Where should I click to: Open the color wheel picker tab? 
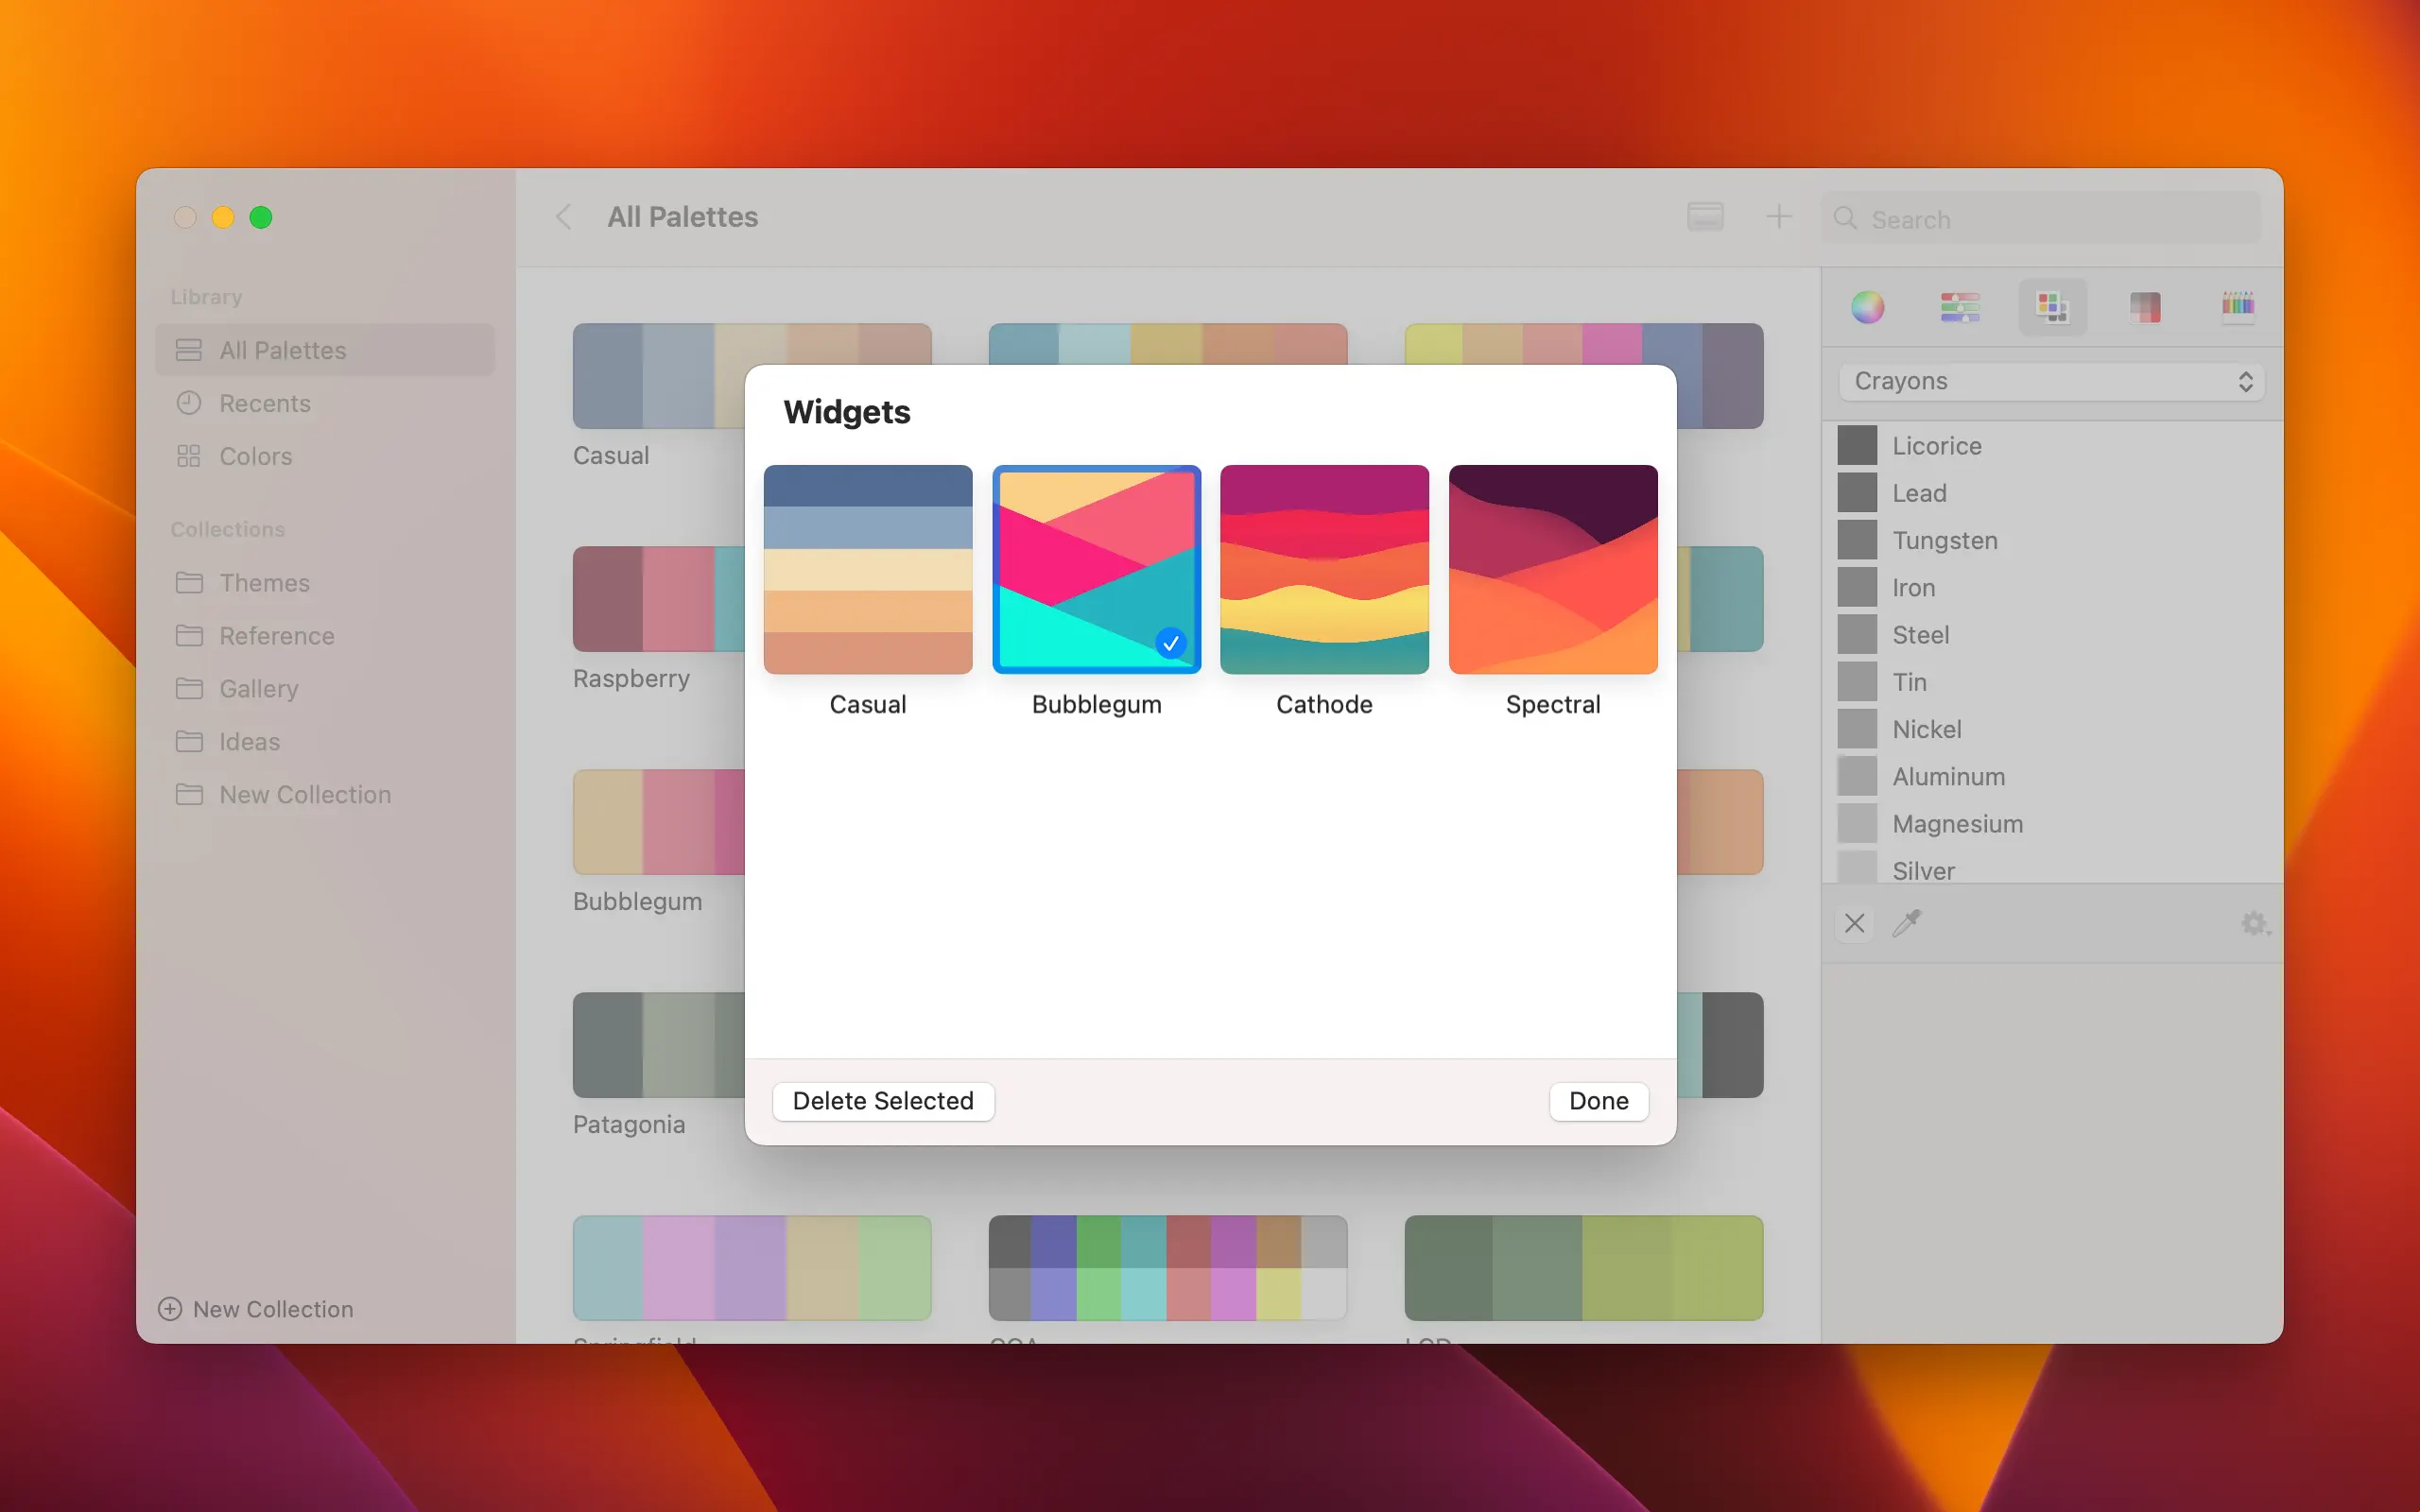[x=1867, y=307]
